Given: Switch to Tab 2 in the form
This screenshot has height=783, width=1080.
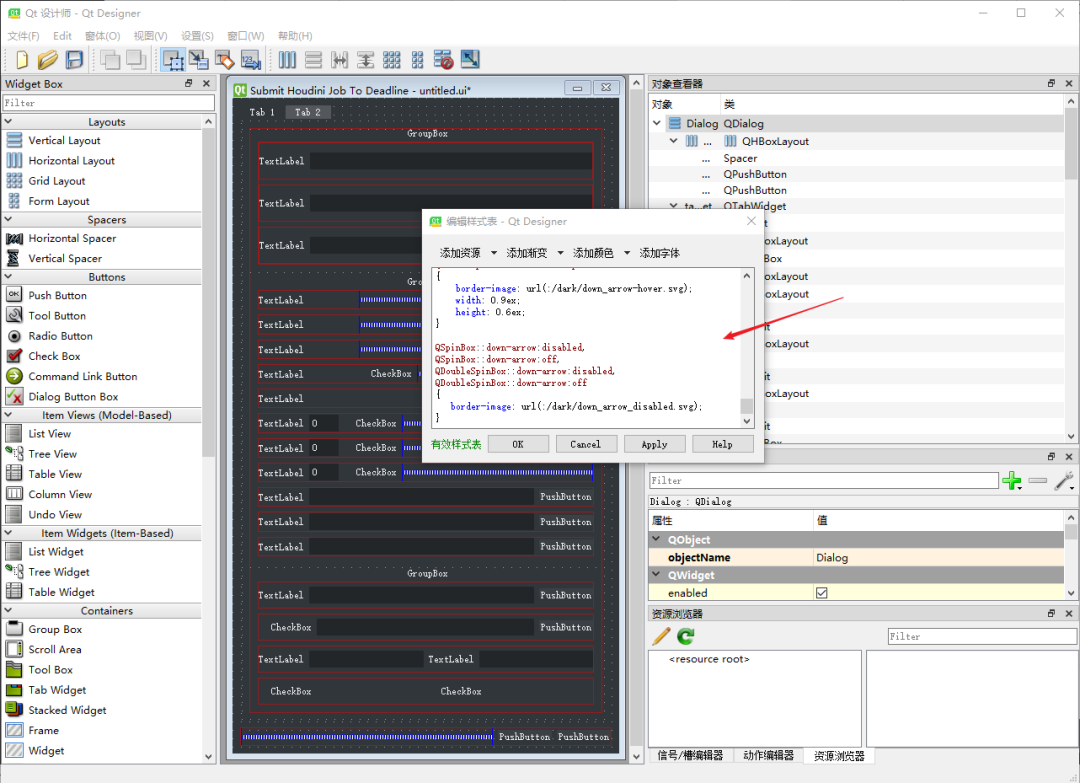Looking at the screenshot, I should tap(307, 112).
